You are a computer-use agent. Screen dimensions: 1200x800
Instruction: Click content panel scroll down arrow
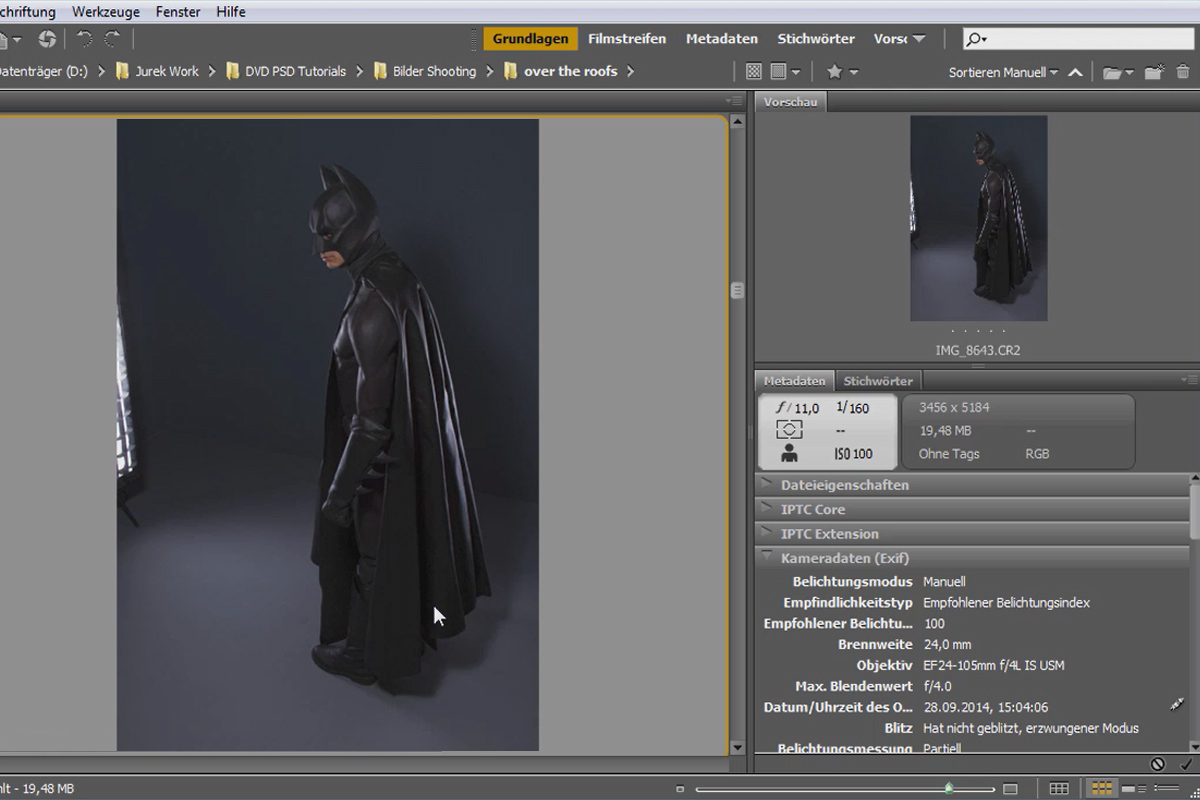pos(738,747)
